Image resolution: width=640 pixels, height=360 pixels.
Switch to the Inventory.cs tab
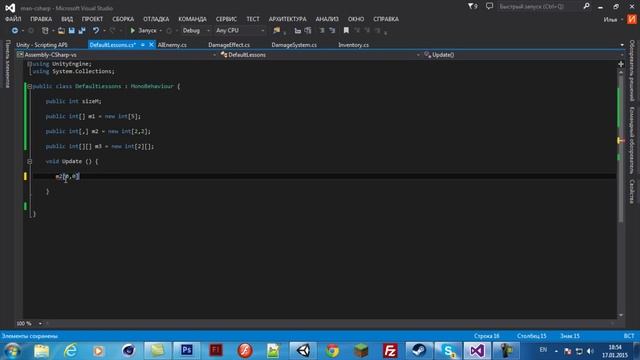point(353,45)
